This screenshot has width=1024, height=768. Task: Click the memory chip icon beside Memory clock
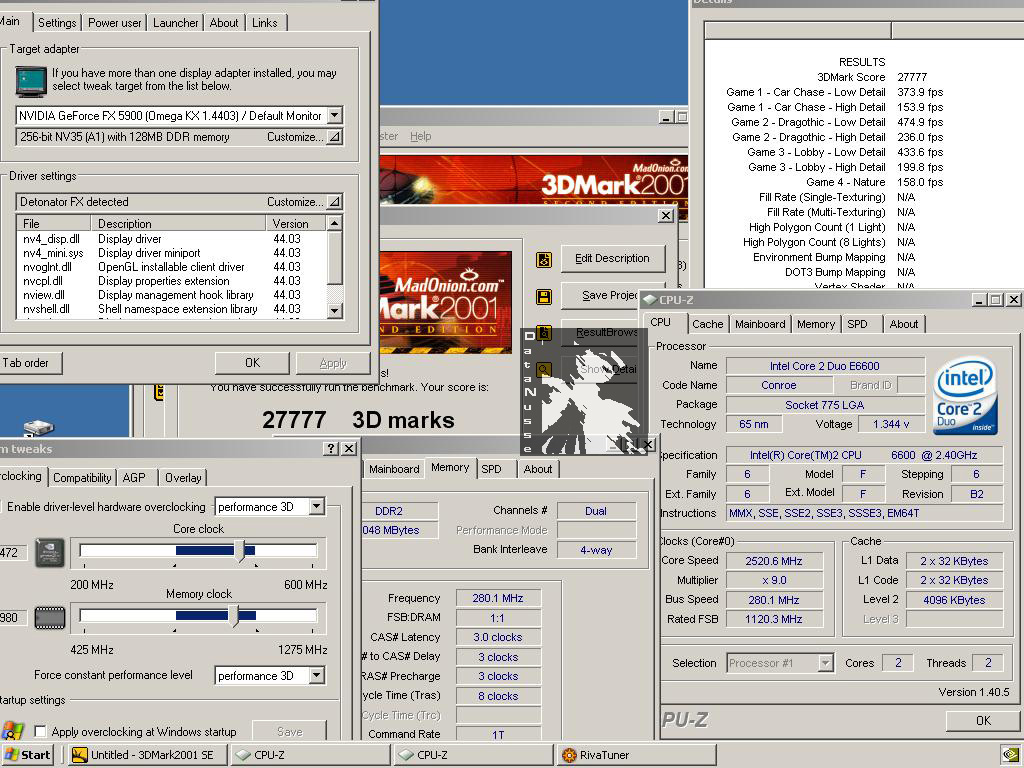(50, 617)
